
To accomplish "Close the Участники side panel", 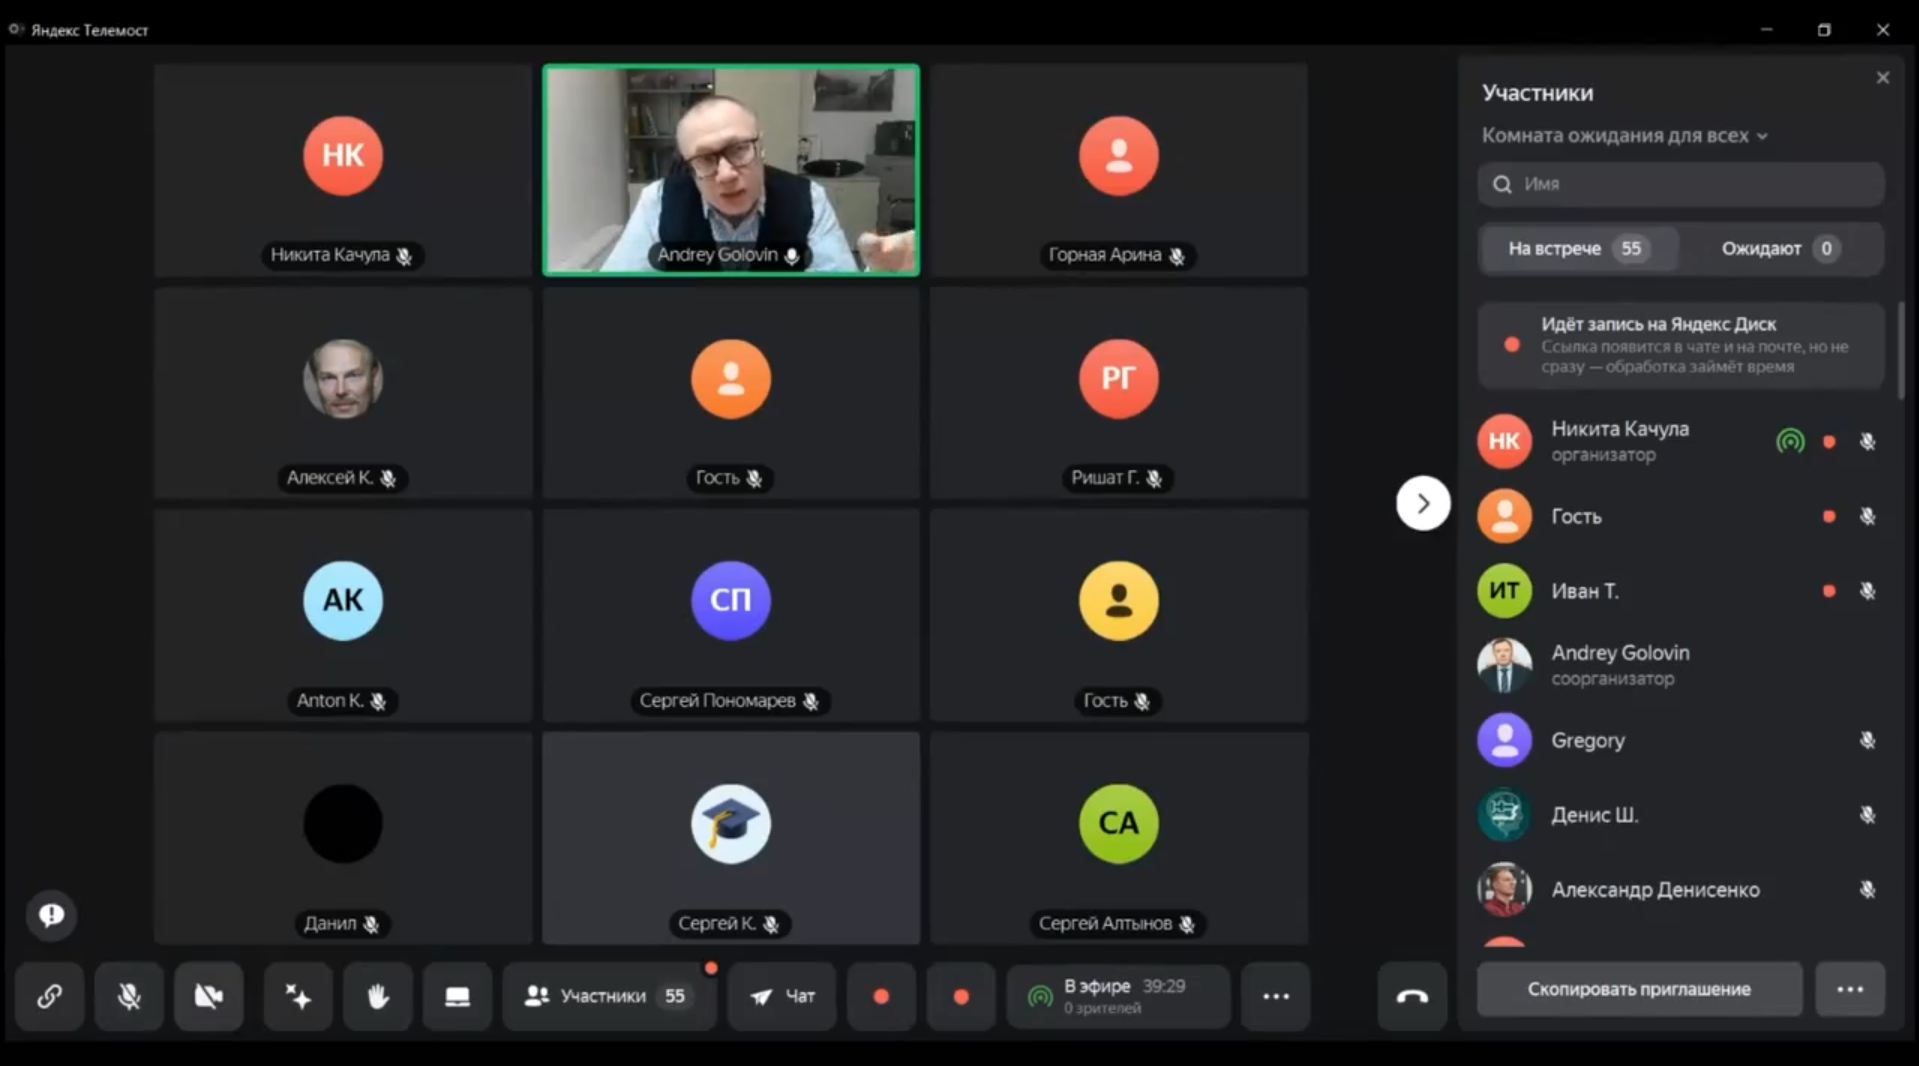I will tap(1882, 78).
